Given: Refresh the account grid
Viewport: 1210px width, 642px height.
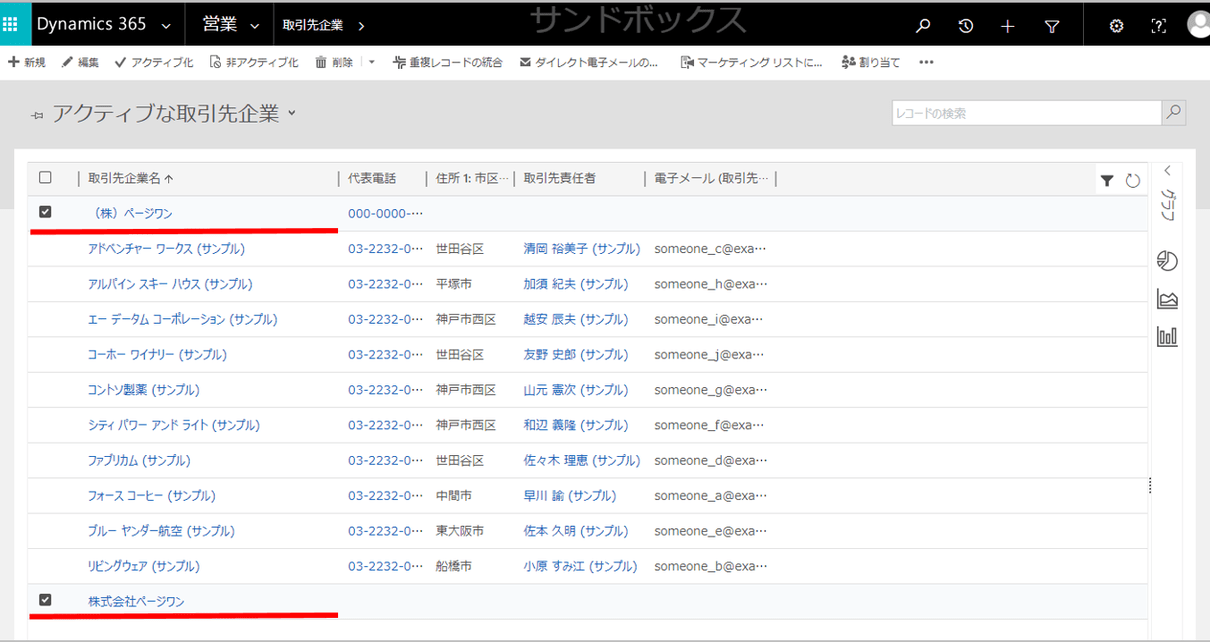Looking at the screenshot, I should click(x=1132, y=181).
